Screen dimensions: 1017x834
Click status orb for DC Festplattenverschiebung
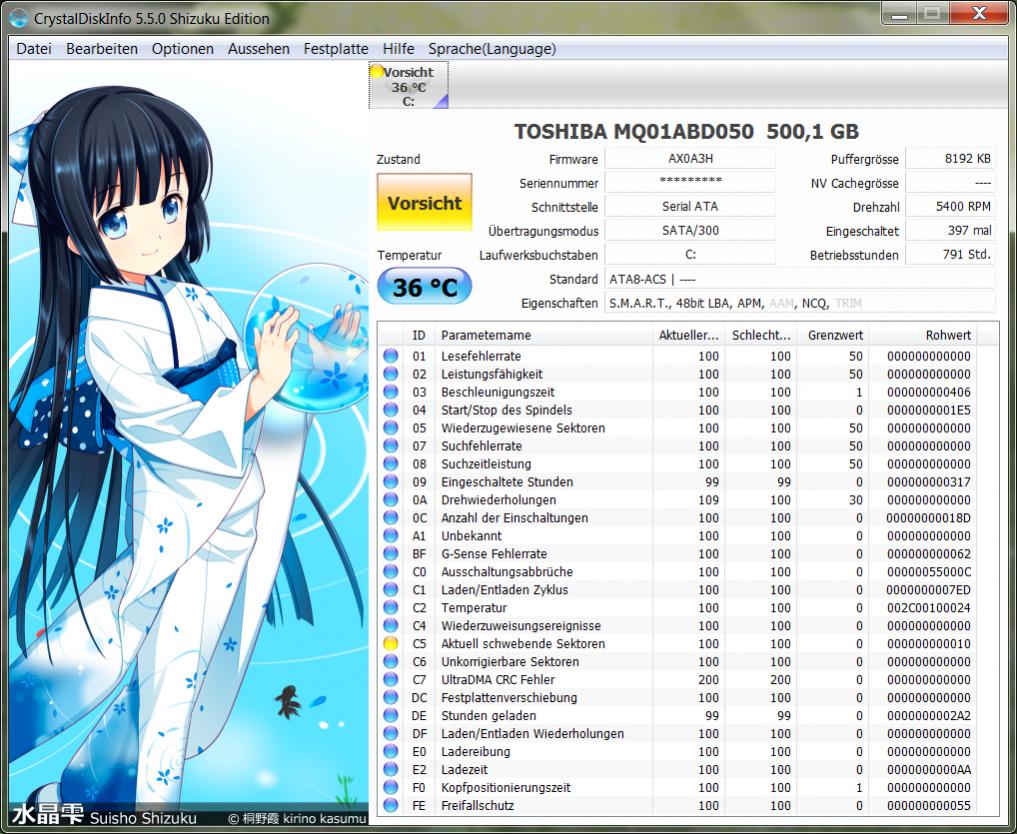point(390,698)
